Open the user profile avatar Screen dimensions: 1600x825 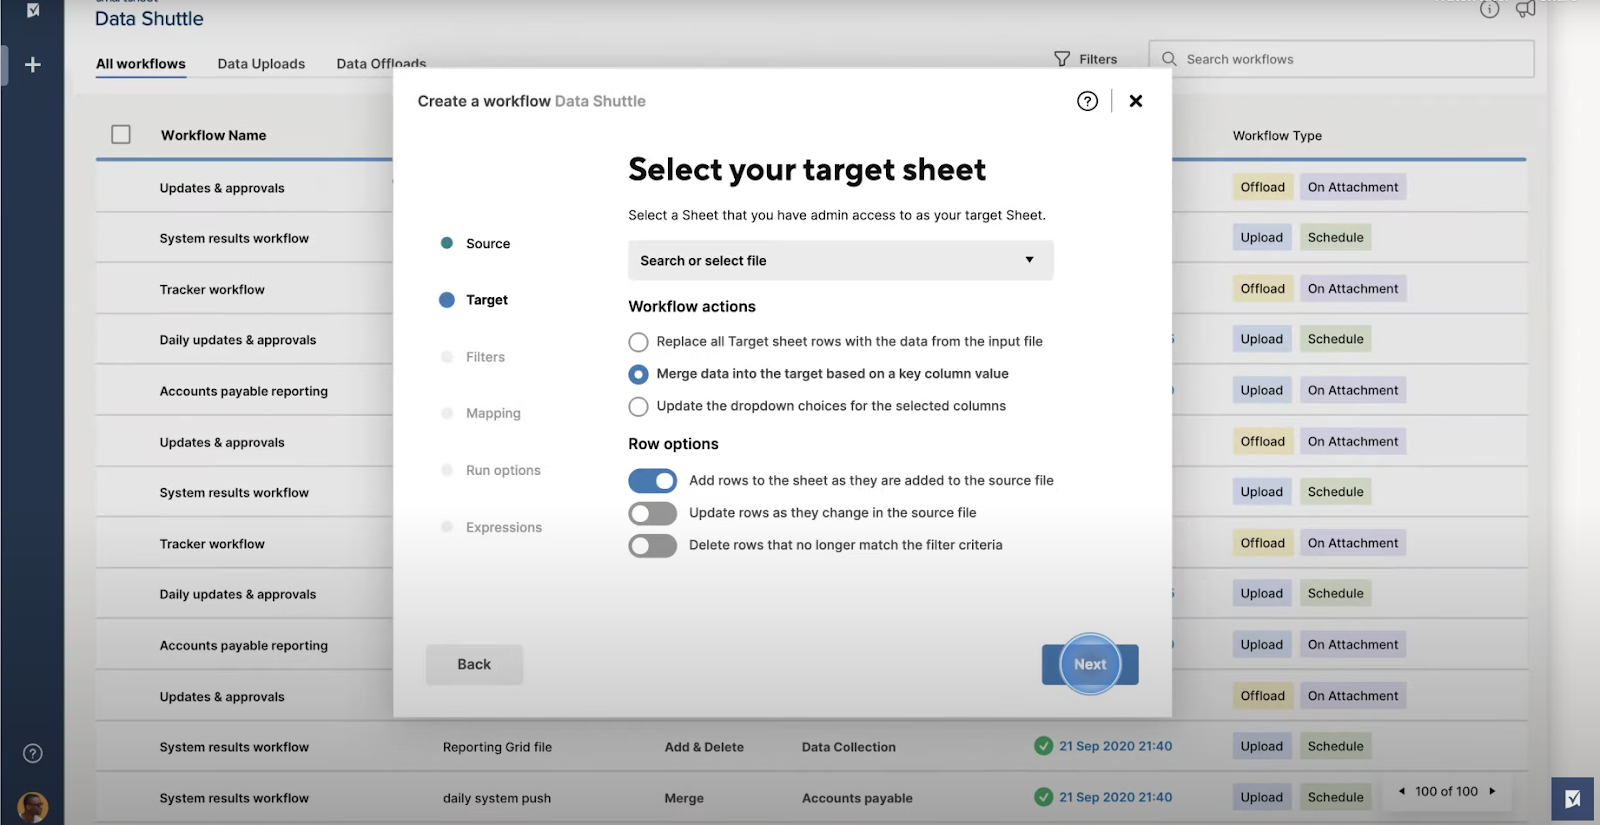[x=33, y=806]
